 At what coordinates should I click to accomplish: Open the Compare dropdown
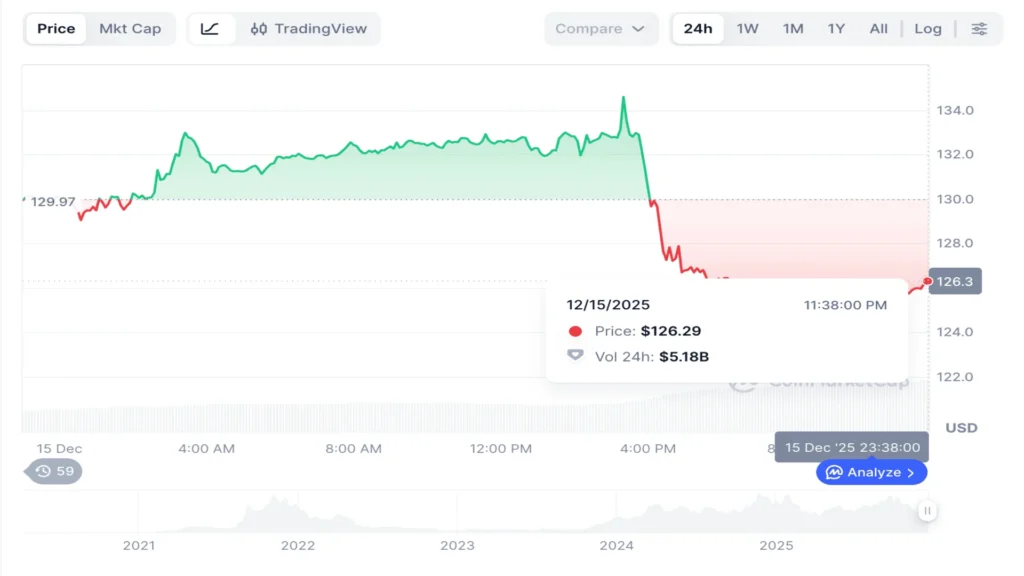[601, 29]
